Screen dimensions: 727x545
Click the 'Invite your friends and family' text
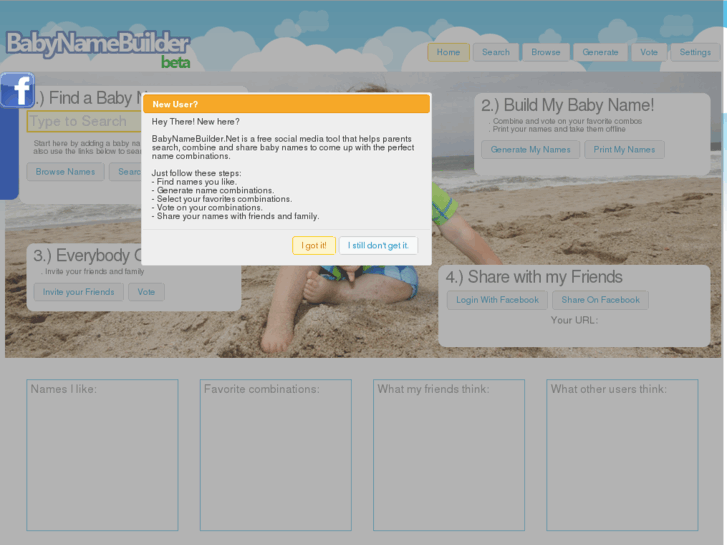(x=95, y=271)
